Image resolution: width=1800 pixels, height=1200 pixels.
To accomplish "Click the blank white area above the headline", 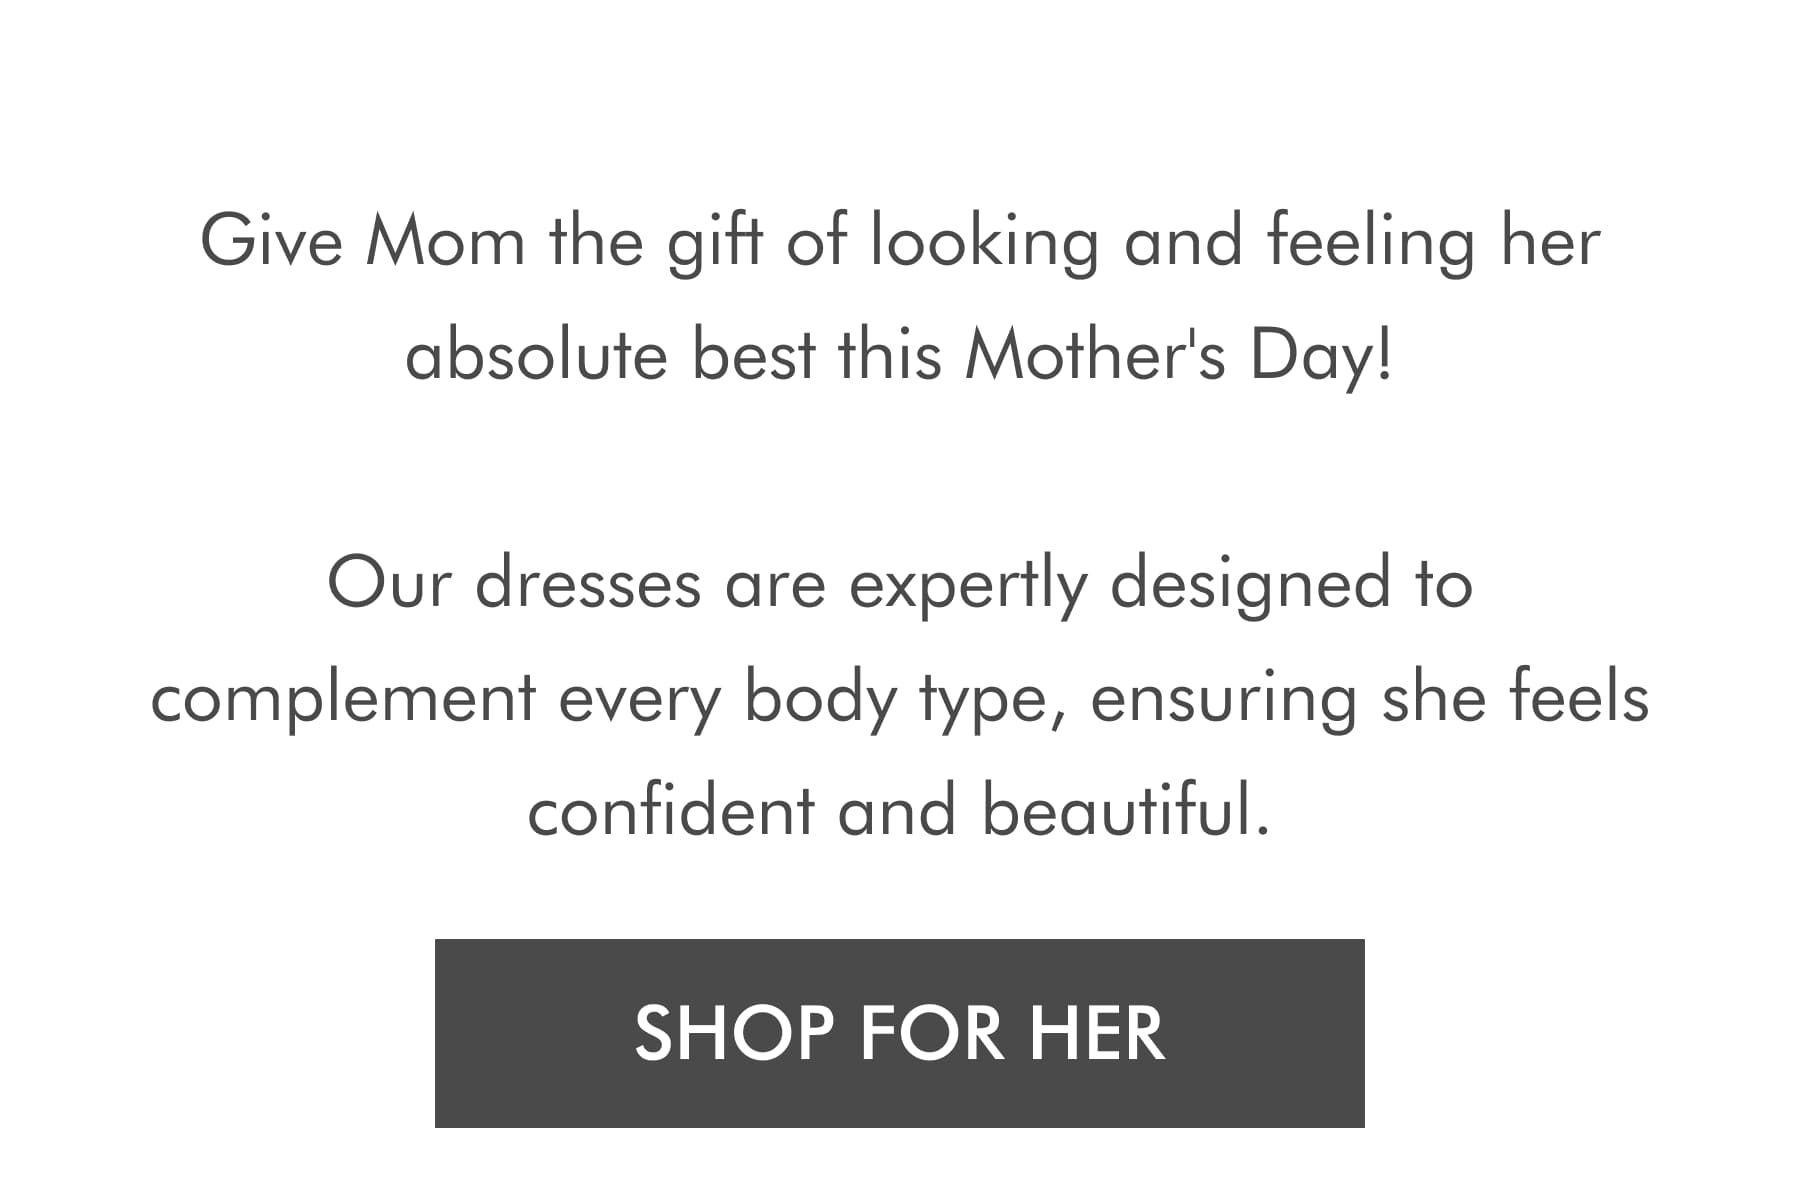I will coord(900,100).
